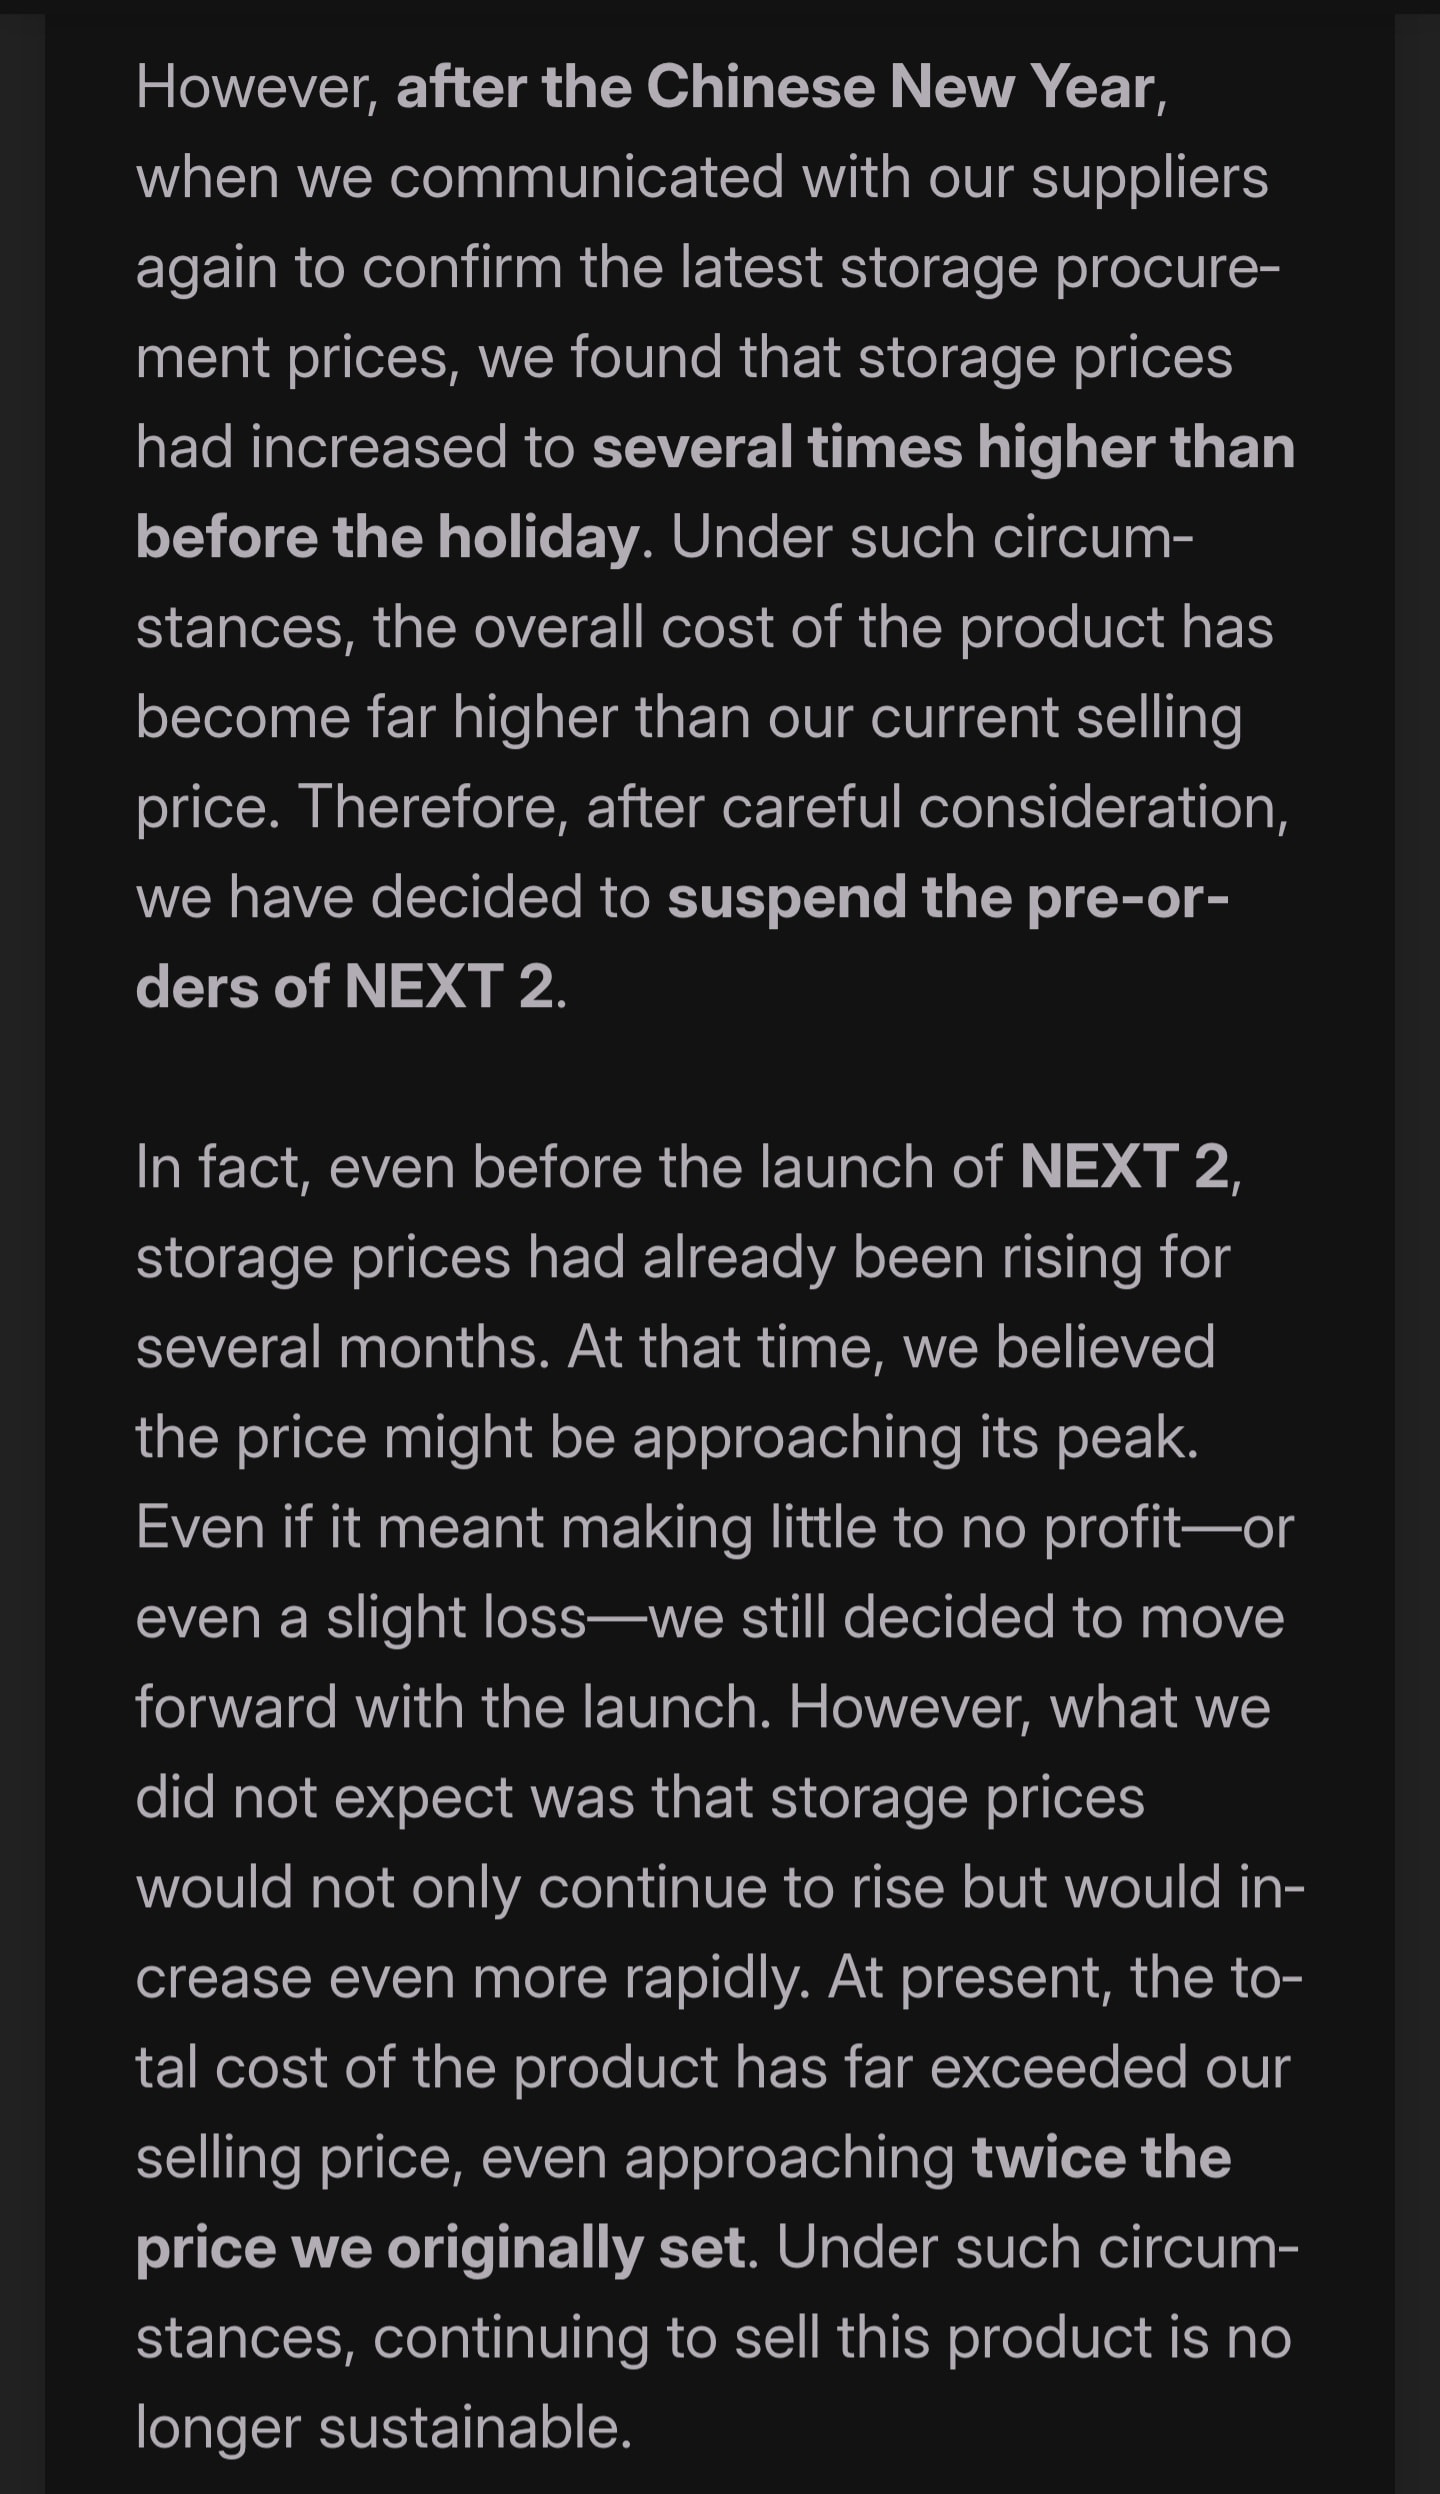Click the bold words "twice the"
1440x2494 pixels.
click(x=1101, y=2157)
